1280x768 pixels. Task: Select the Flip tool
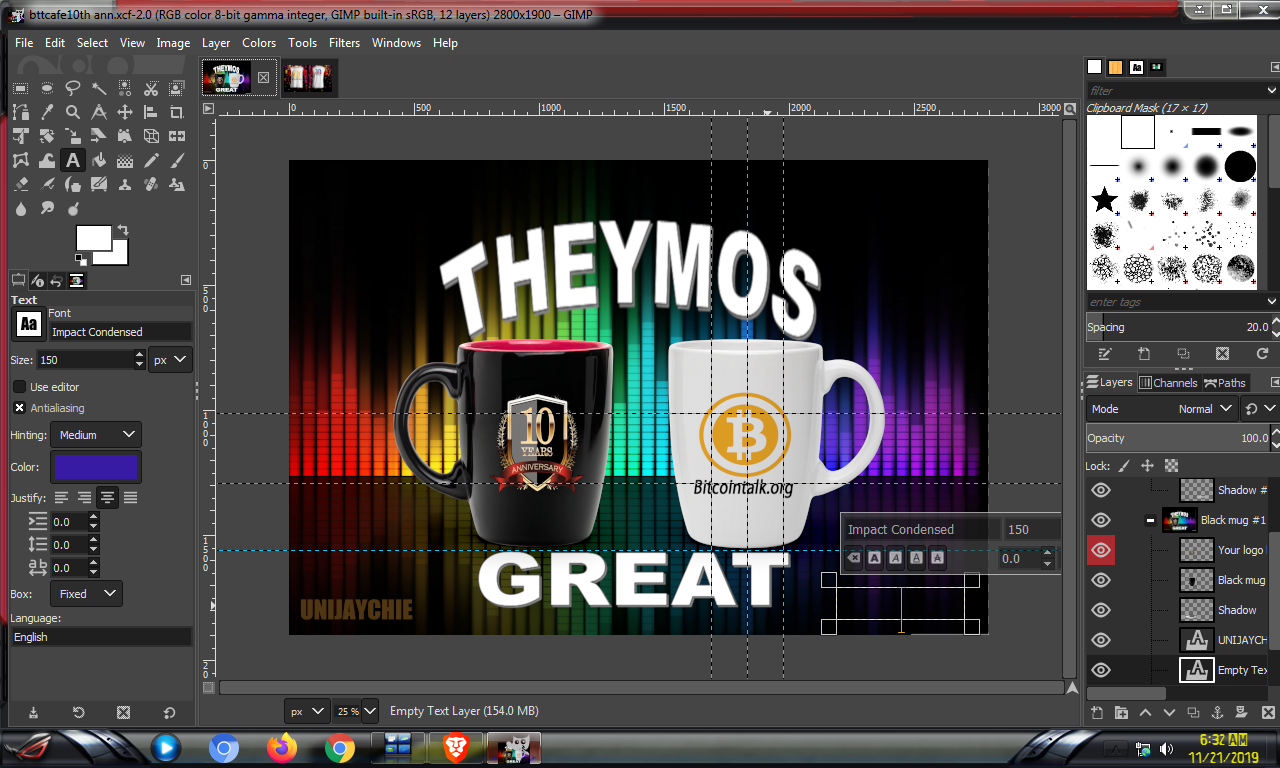(x=177, y=136)
